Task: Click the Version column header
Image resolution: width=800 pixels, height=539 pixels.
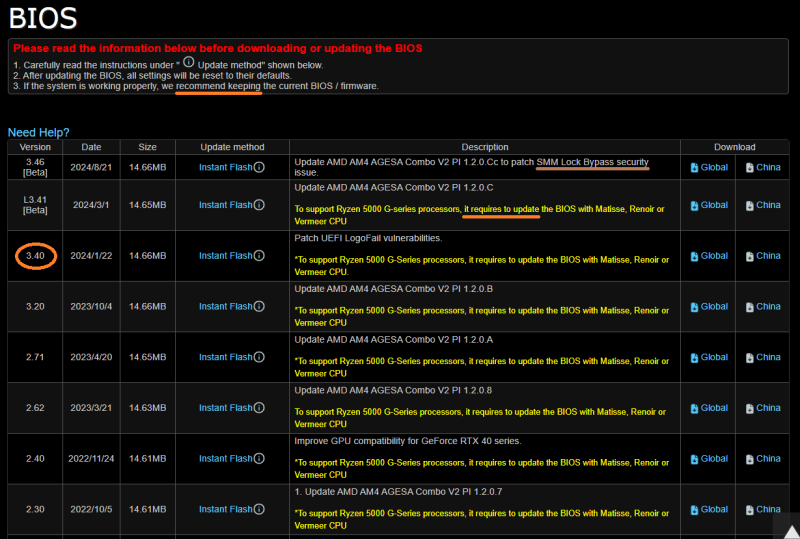Action: click(x=35, y=147)
